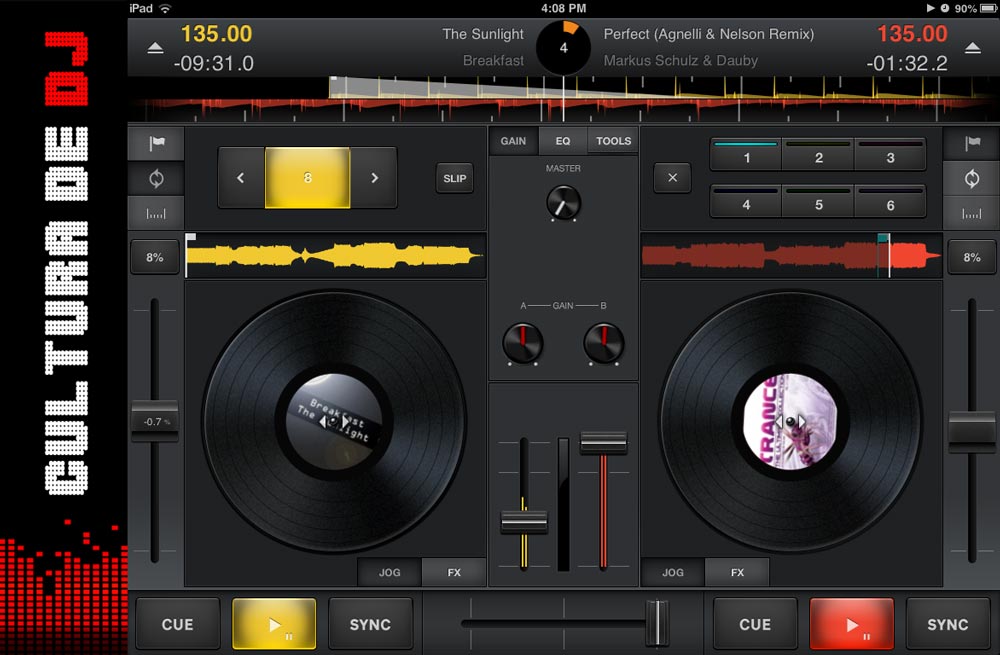Activate the loop icon on the left deck
This screenshot has width=1000, height=655.
pyautogui.click(x=155, y=177)
